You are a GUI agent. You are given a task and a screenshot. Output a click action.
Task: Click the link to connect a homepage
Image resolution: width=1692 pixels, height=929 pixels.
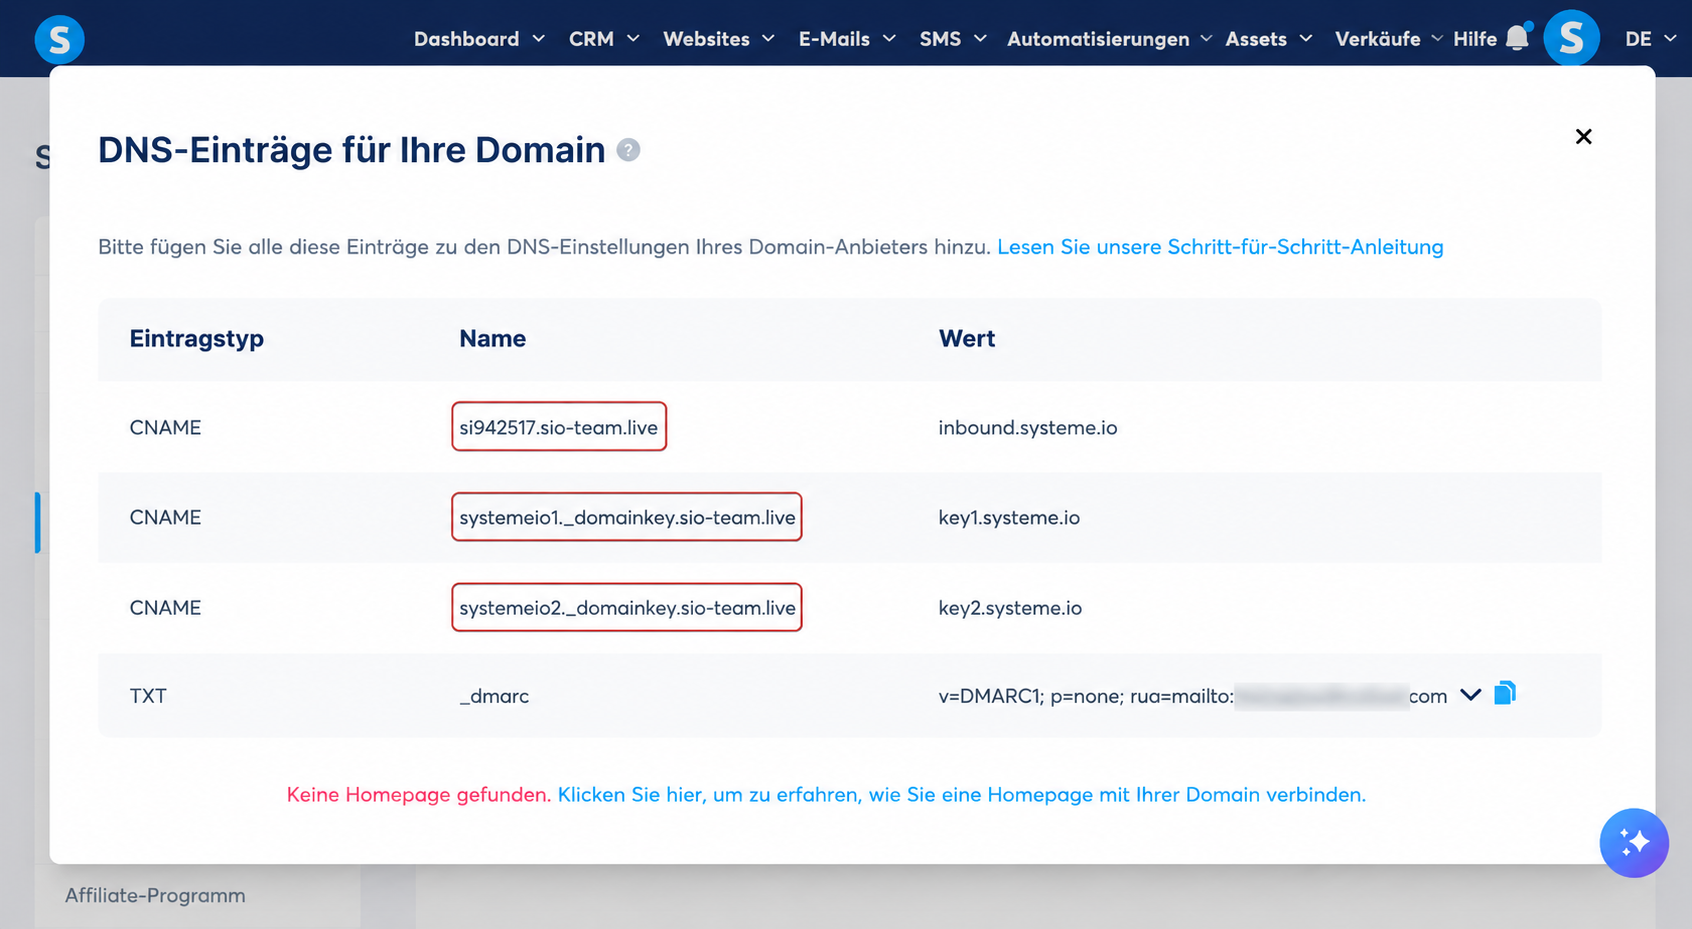coord(961,795)
